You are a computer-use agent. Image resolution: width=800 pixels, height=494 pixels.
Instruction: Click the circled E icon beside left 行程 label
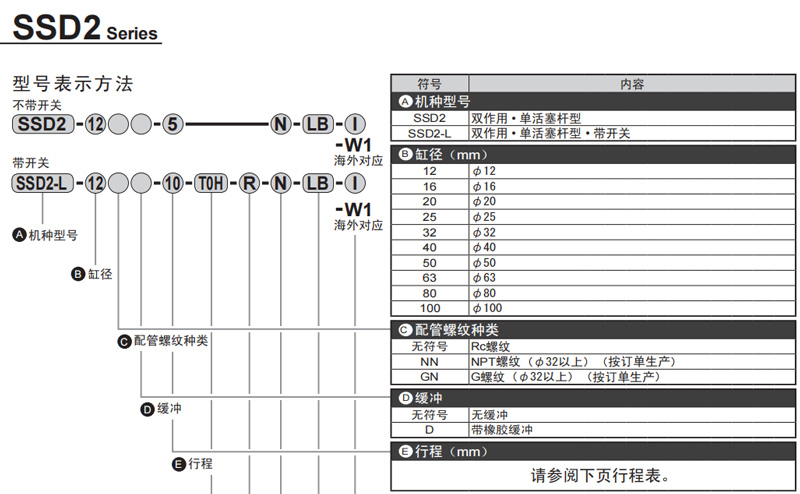179,463
